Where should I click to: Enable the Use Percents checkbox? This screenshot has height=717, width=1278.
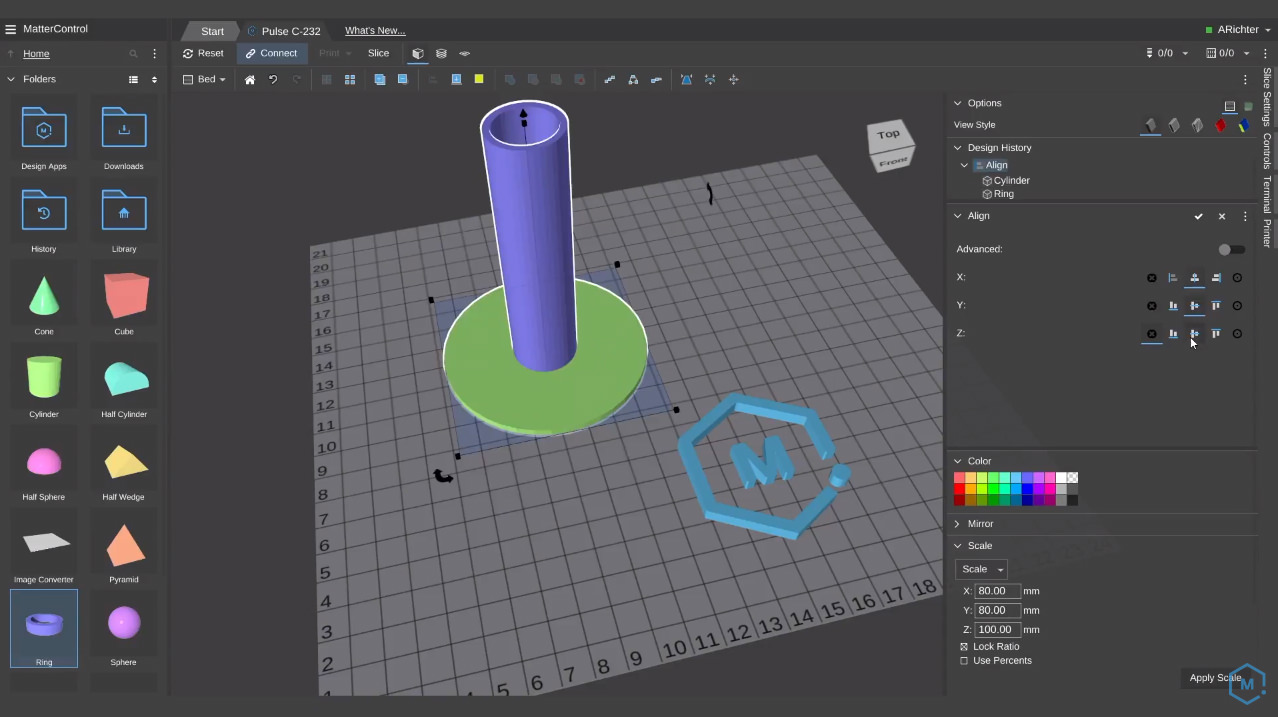pos(964,661)
